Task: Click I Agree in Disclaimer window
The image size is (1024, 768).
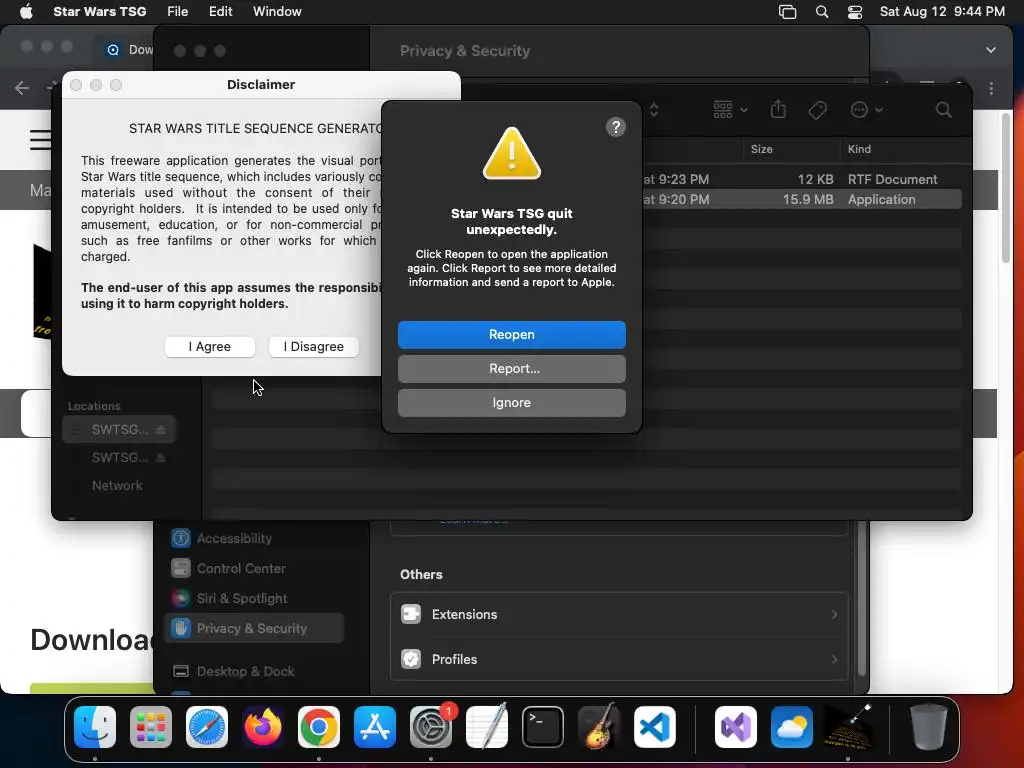Action: [210, 346]
